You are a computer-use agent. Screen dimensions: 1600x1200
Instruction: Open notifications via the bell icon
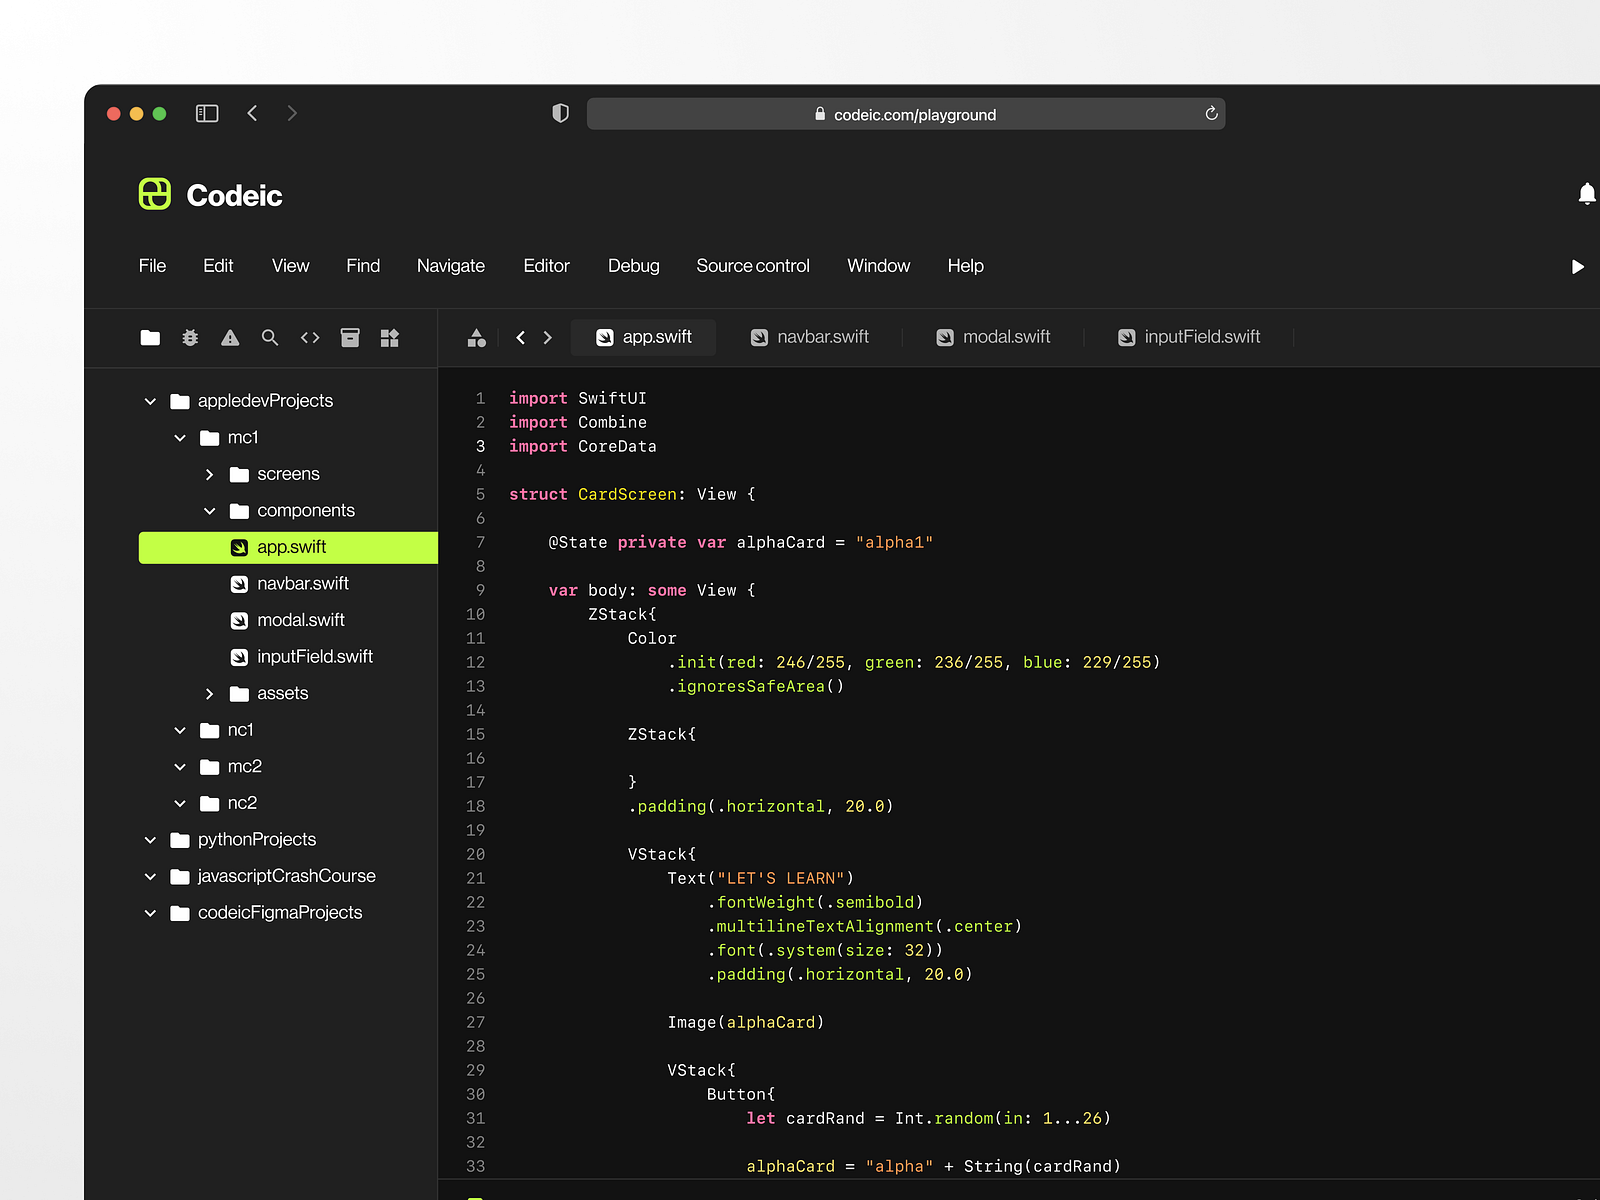click(1588, 193)
